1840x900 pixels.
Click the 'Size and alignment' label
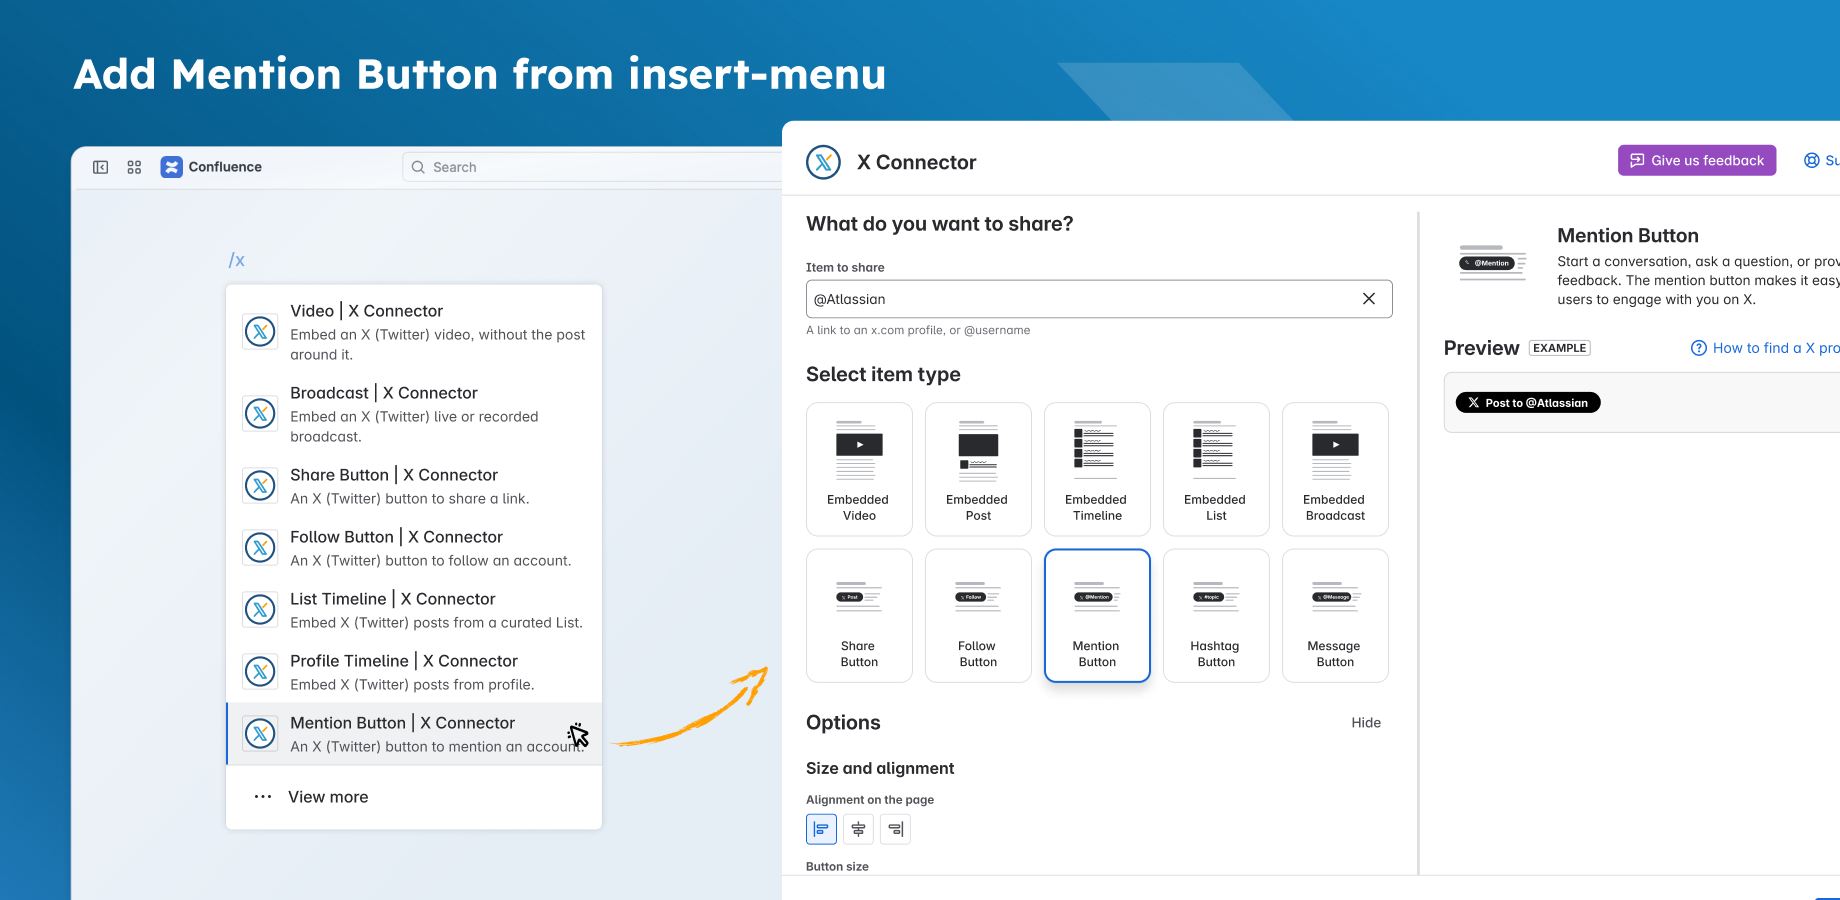(x=880, y=768)
